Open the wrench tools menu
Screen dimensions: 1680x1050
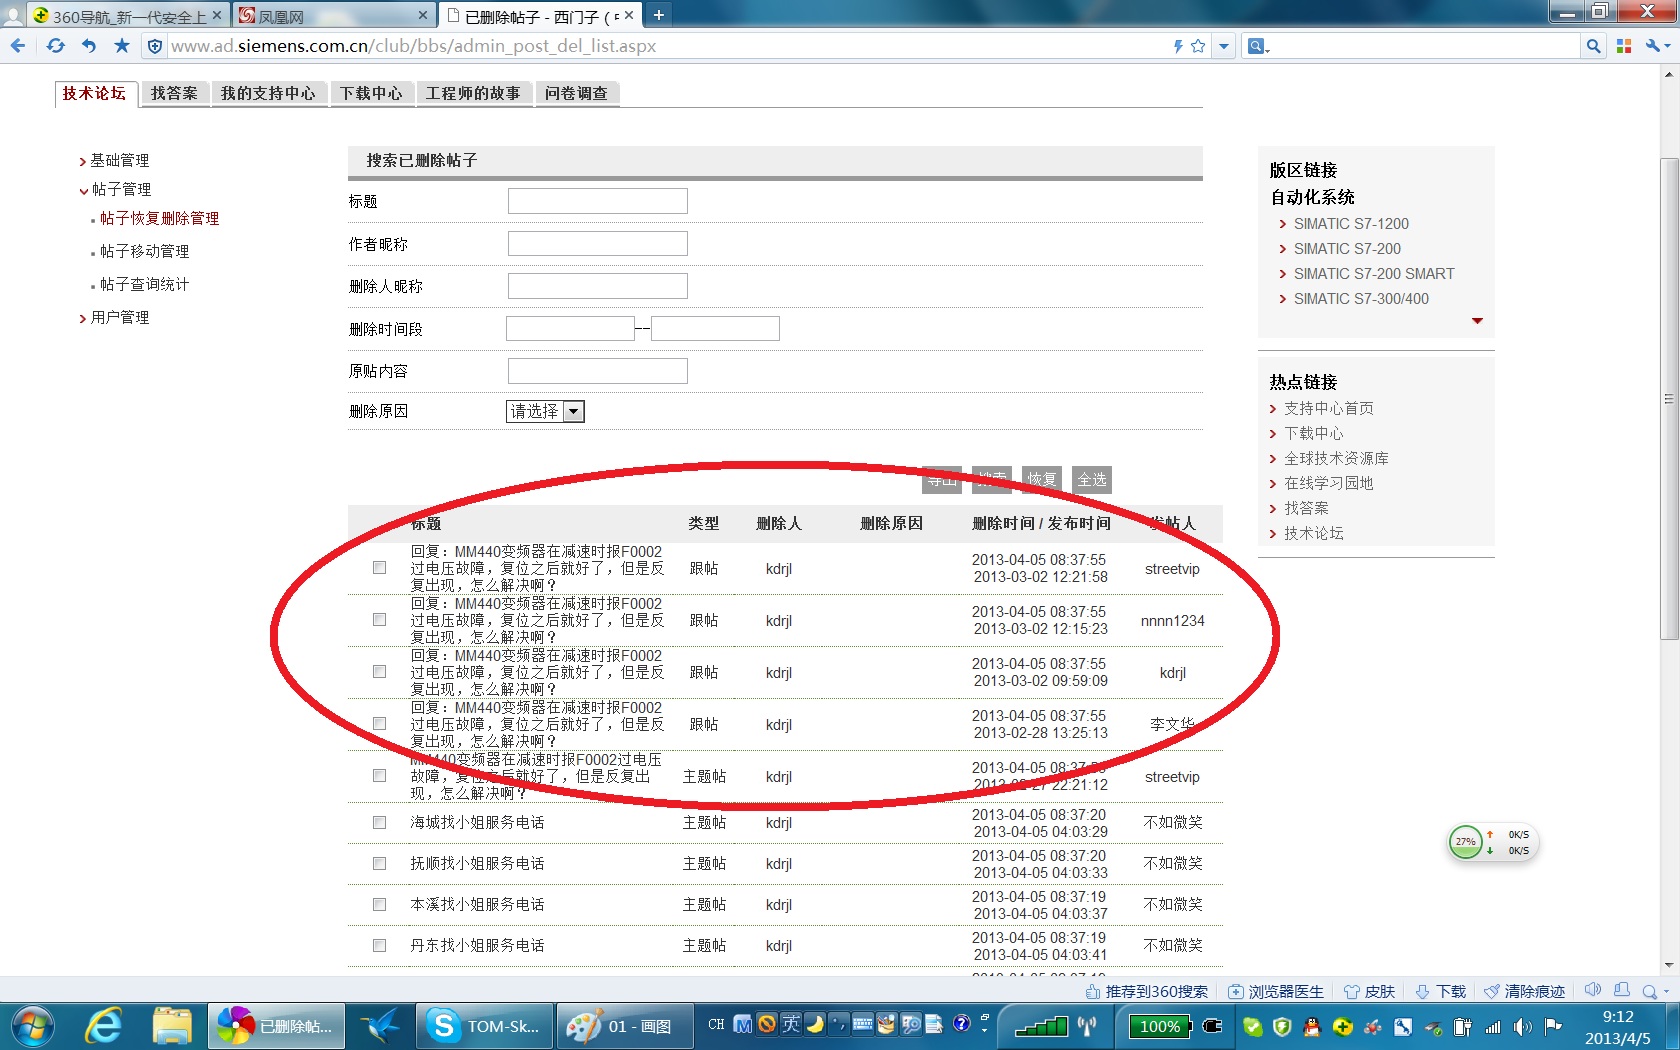tap(1657, 46)
